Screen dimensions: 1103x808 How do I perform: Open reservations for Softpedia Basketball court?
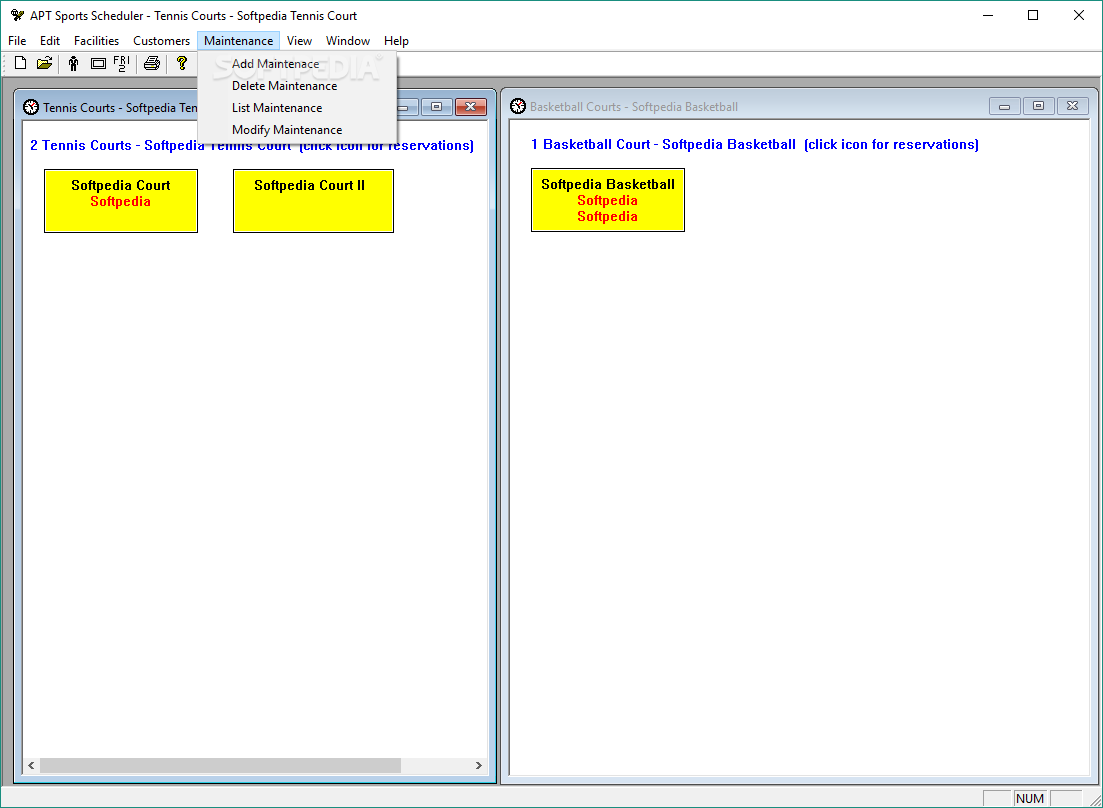608,200
